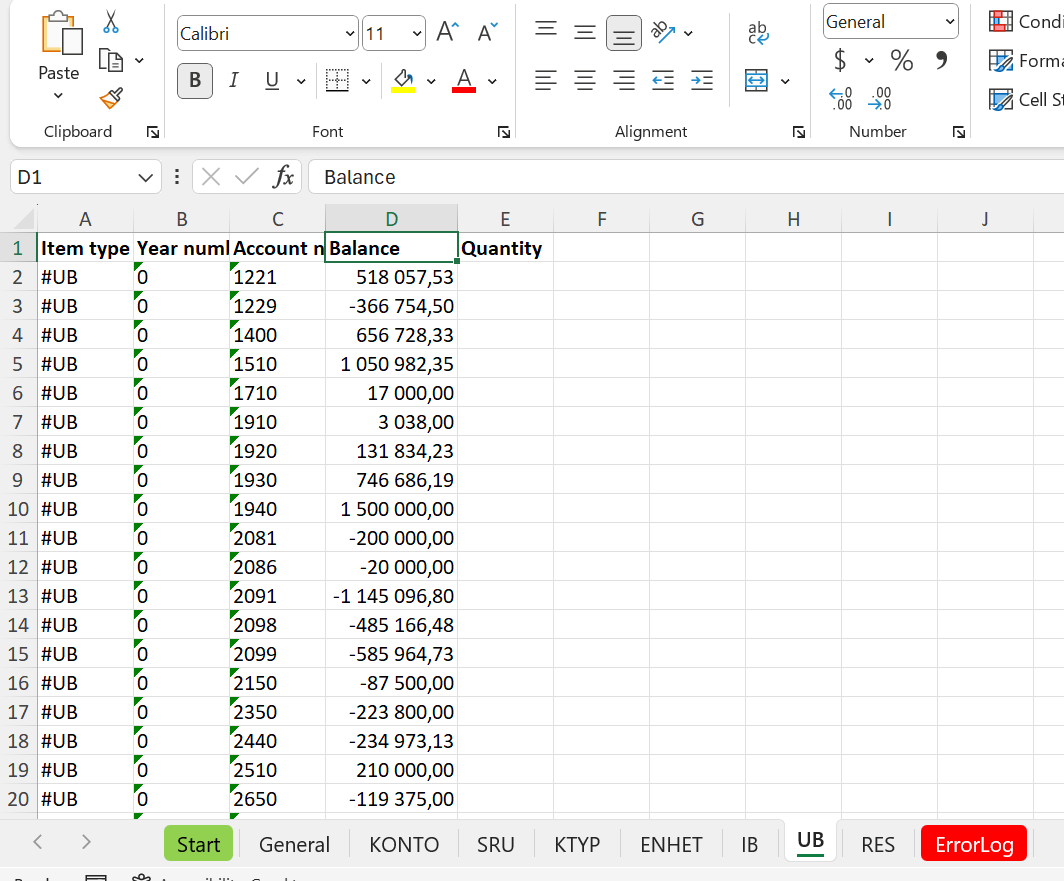Toggle bottom vertical alignment
1064x881 pixels.
[x=624, y=33]
